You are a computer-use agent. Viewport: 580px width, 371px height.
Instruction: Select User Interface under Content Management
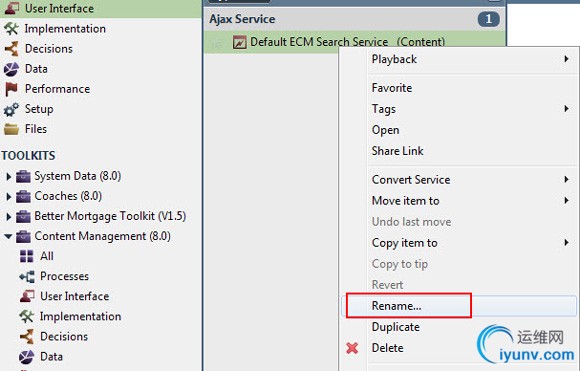pos(74,296)
